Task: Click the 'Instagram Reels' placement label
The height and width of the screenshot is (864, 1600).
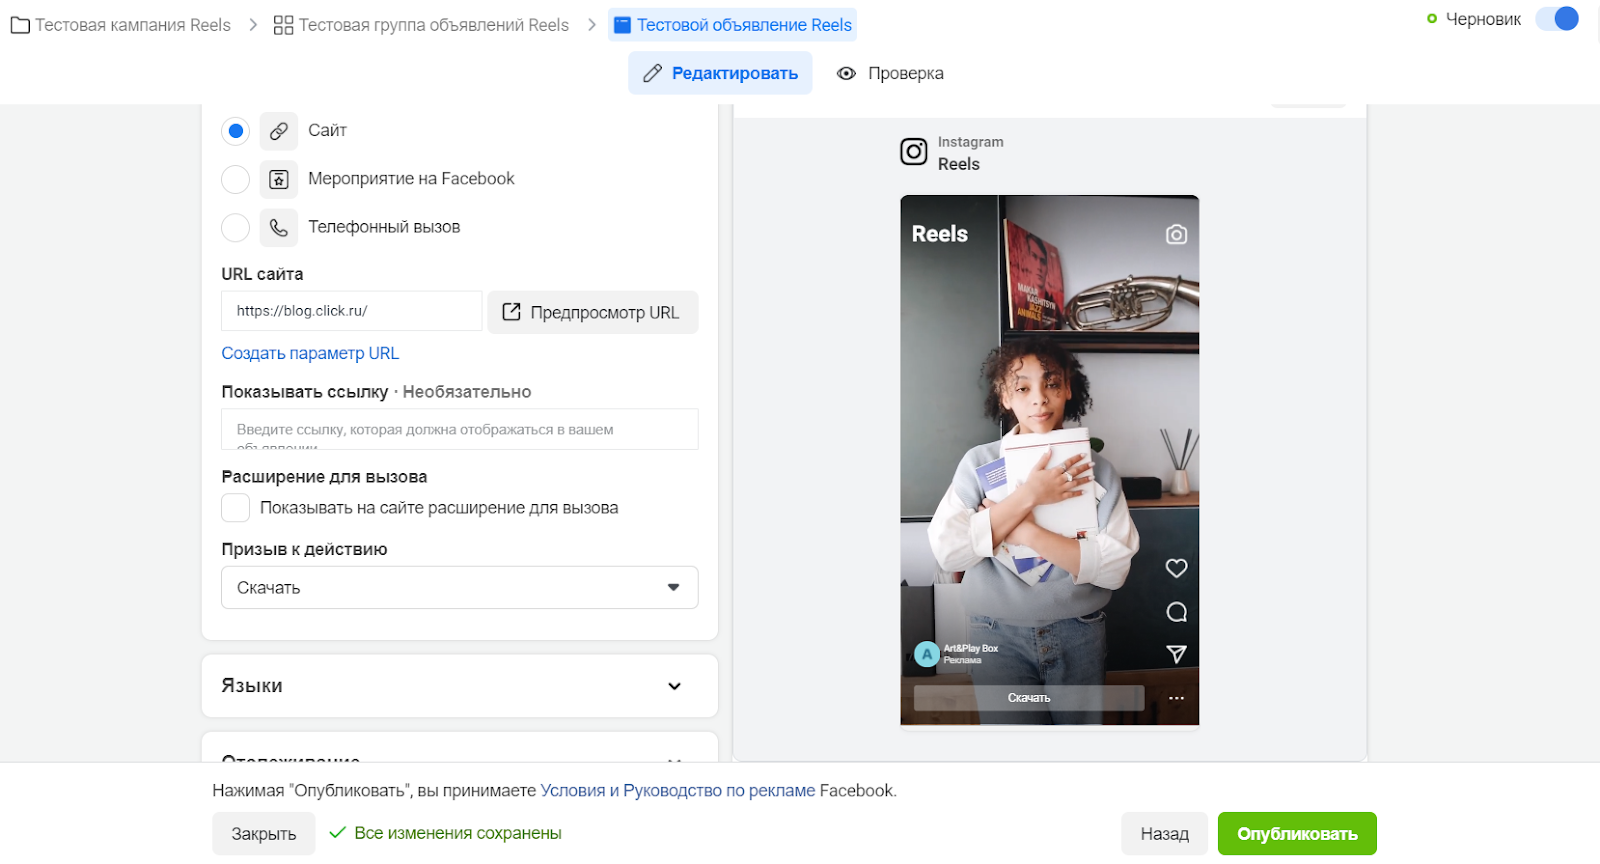Action: pyautogui.click(x=971, y=153)
